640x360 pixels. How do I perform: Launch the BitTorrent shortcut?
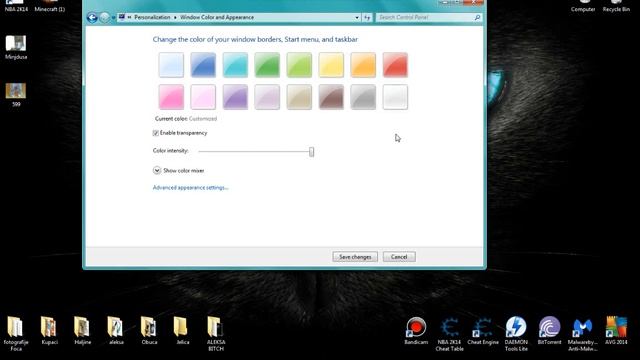549,331
